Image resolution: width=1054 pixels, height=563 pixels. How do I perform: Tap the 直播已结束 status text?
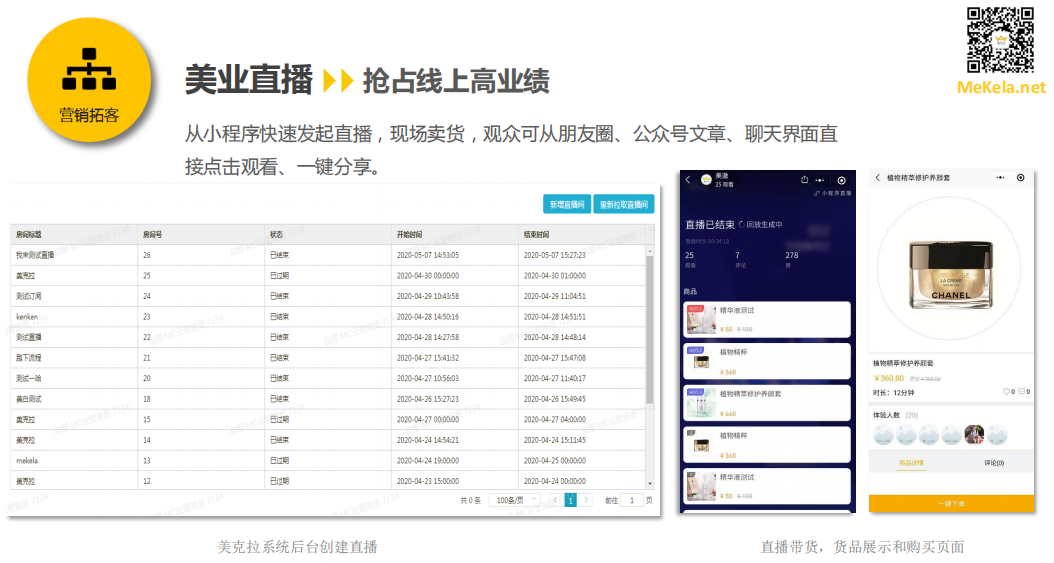pyautogui.click(x=710, y=224)
